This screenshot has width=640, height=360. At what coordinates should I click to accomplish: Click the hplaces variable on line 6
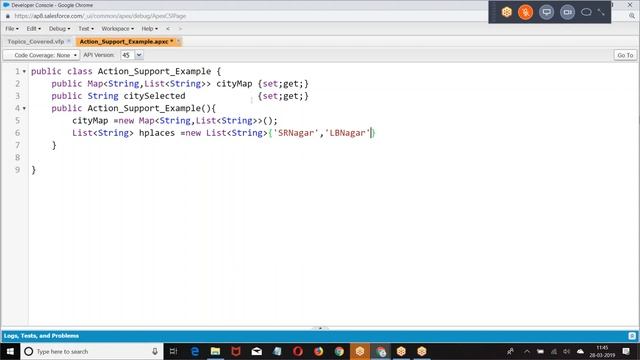[157, 133]
